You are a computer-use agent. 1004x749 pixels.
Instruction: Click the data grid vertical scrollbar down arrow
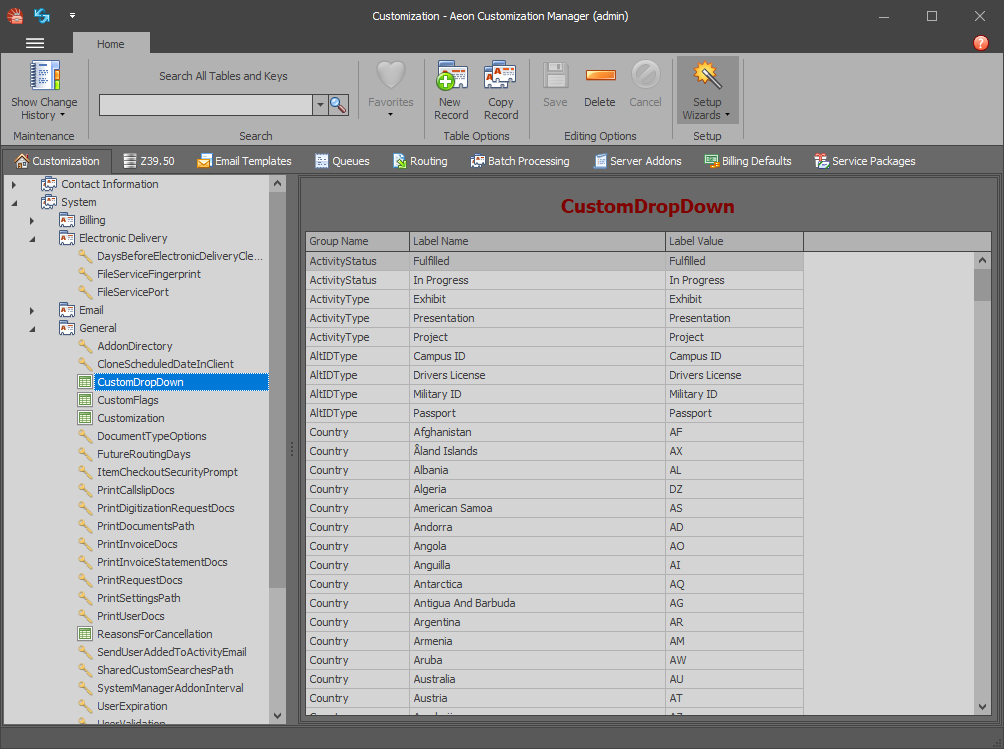(x=982, y=707)
